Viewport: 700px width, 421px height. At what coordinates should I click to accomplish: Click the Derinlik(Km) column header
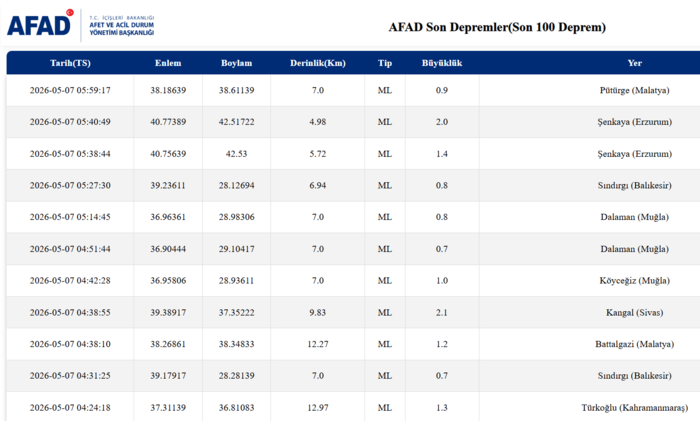(x=318, y=63)
